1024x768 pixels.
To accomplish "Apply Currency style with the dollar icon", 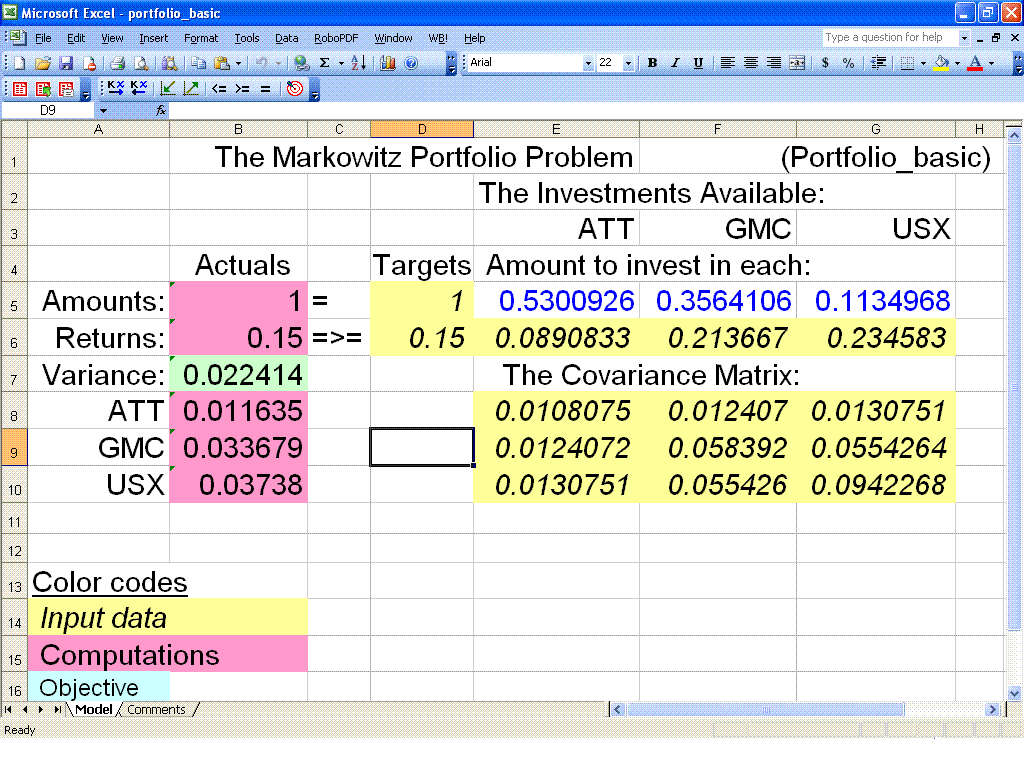I will click(825, 63).
